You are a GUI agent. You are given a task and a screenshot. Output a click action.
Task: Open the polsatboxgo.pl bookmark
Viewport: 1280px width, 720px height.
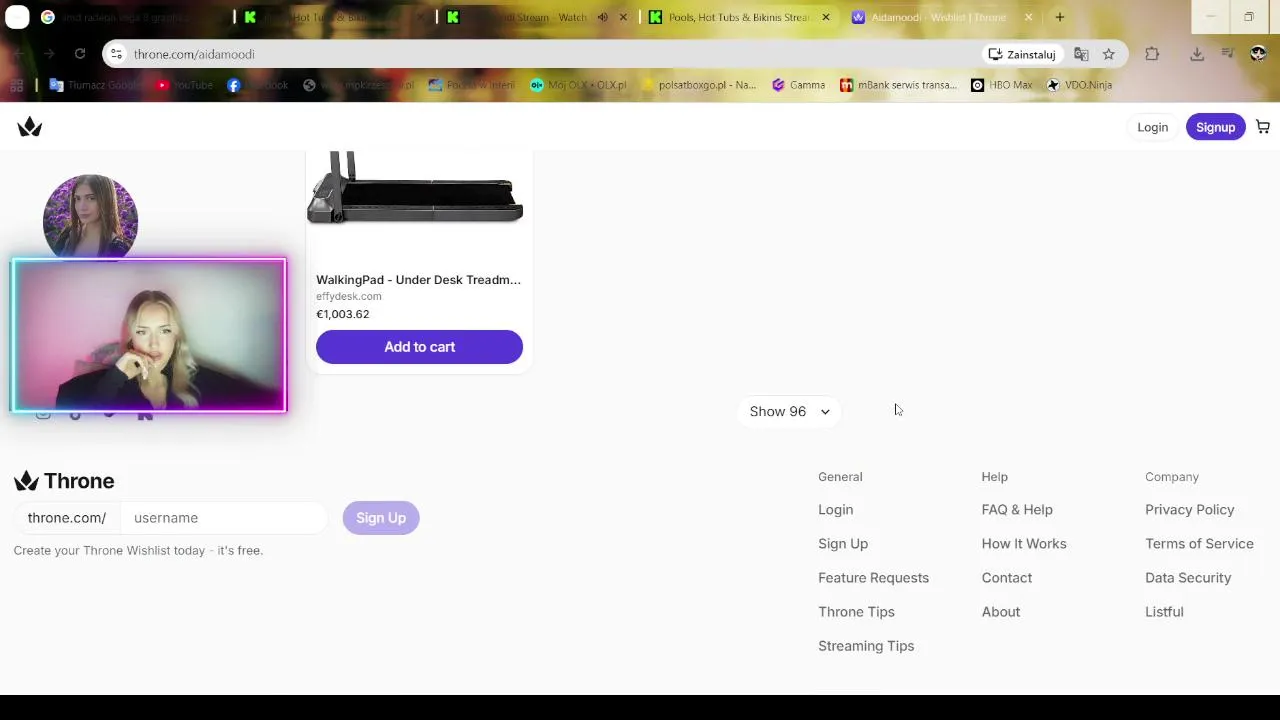pos(698,85)
